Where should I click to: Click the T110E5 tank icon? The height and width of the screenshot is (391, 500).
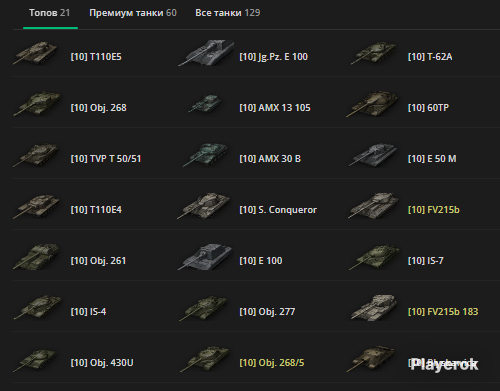pos(35,53)
